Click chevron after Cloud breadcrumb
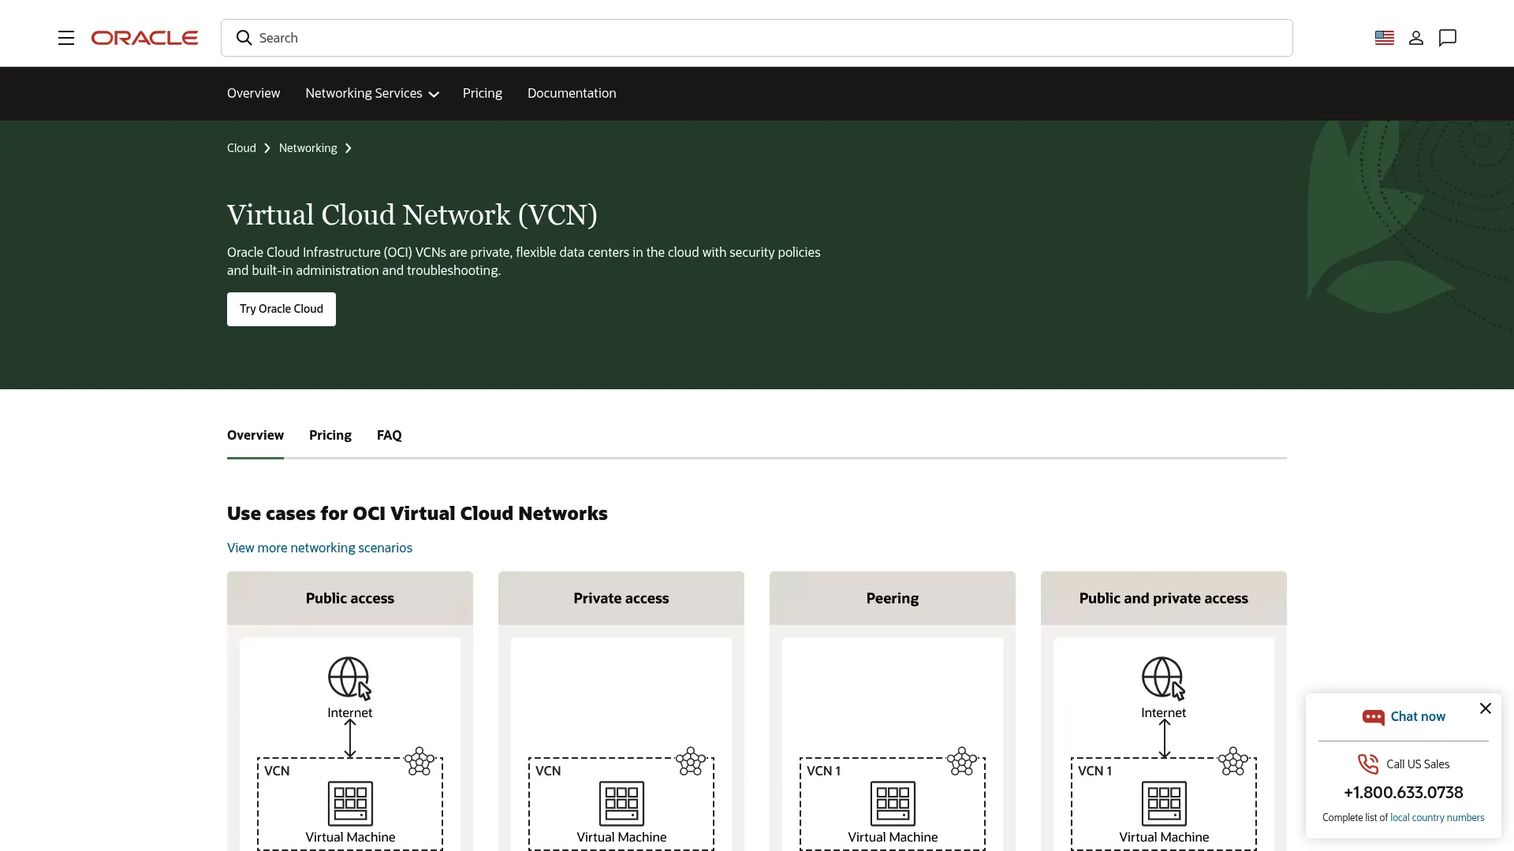The image size is (1514, 851). tap(267, 148)
